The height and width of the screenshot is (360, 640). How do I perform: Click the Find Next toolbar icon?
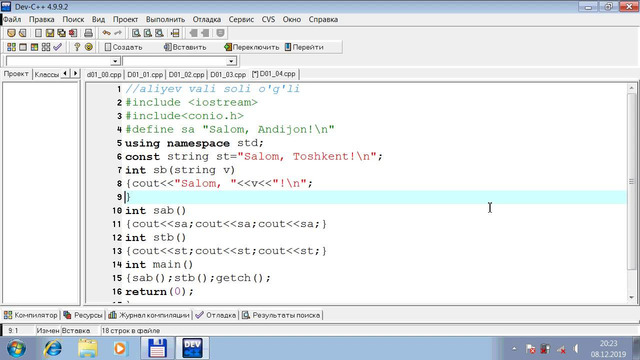tap(160, 33)
